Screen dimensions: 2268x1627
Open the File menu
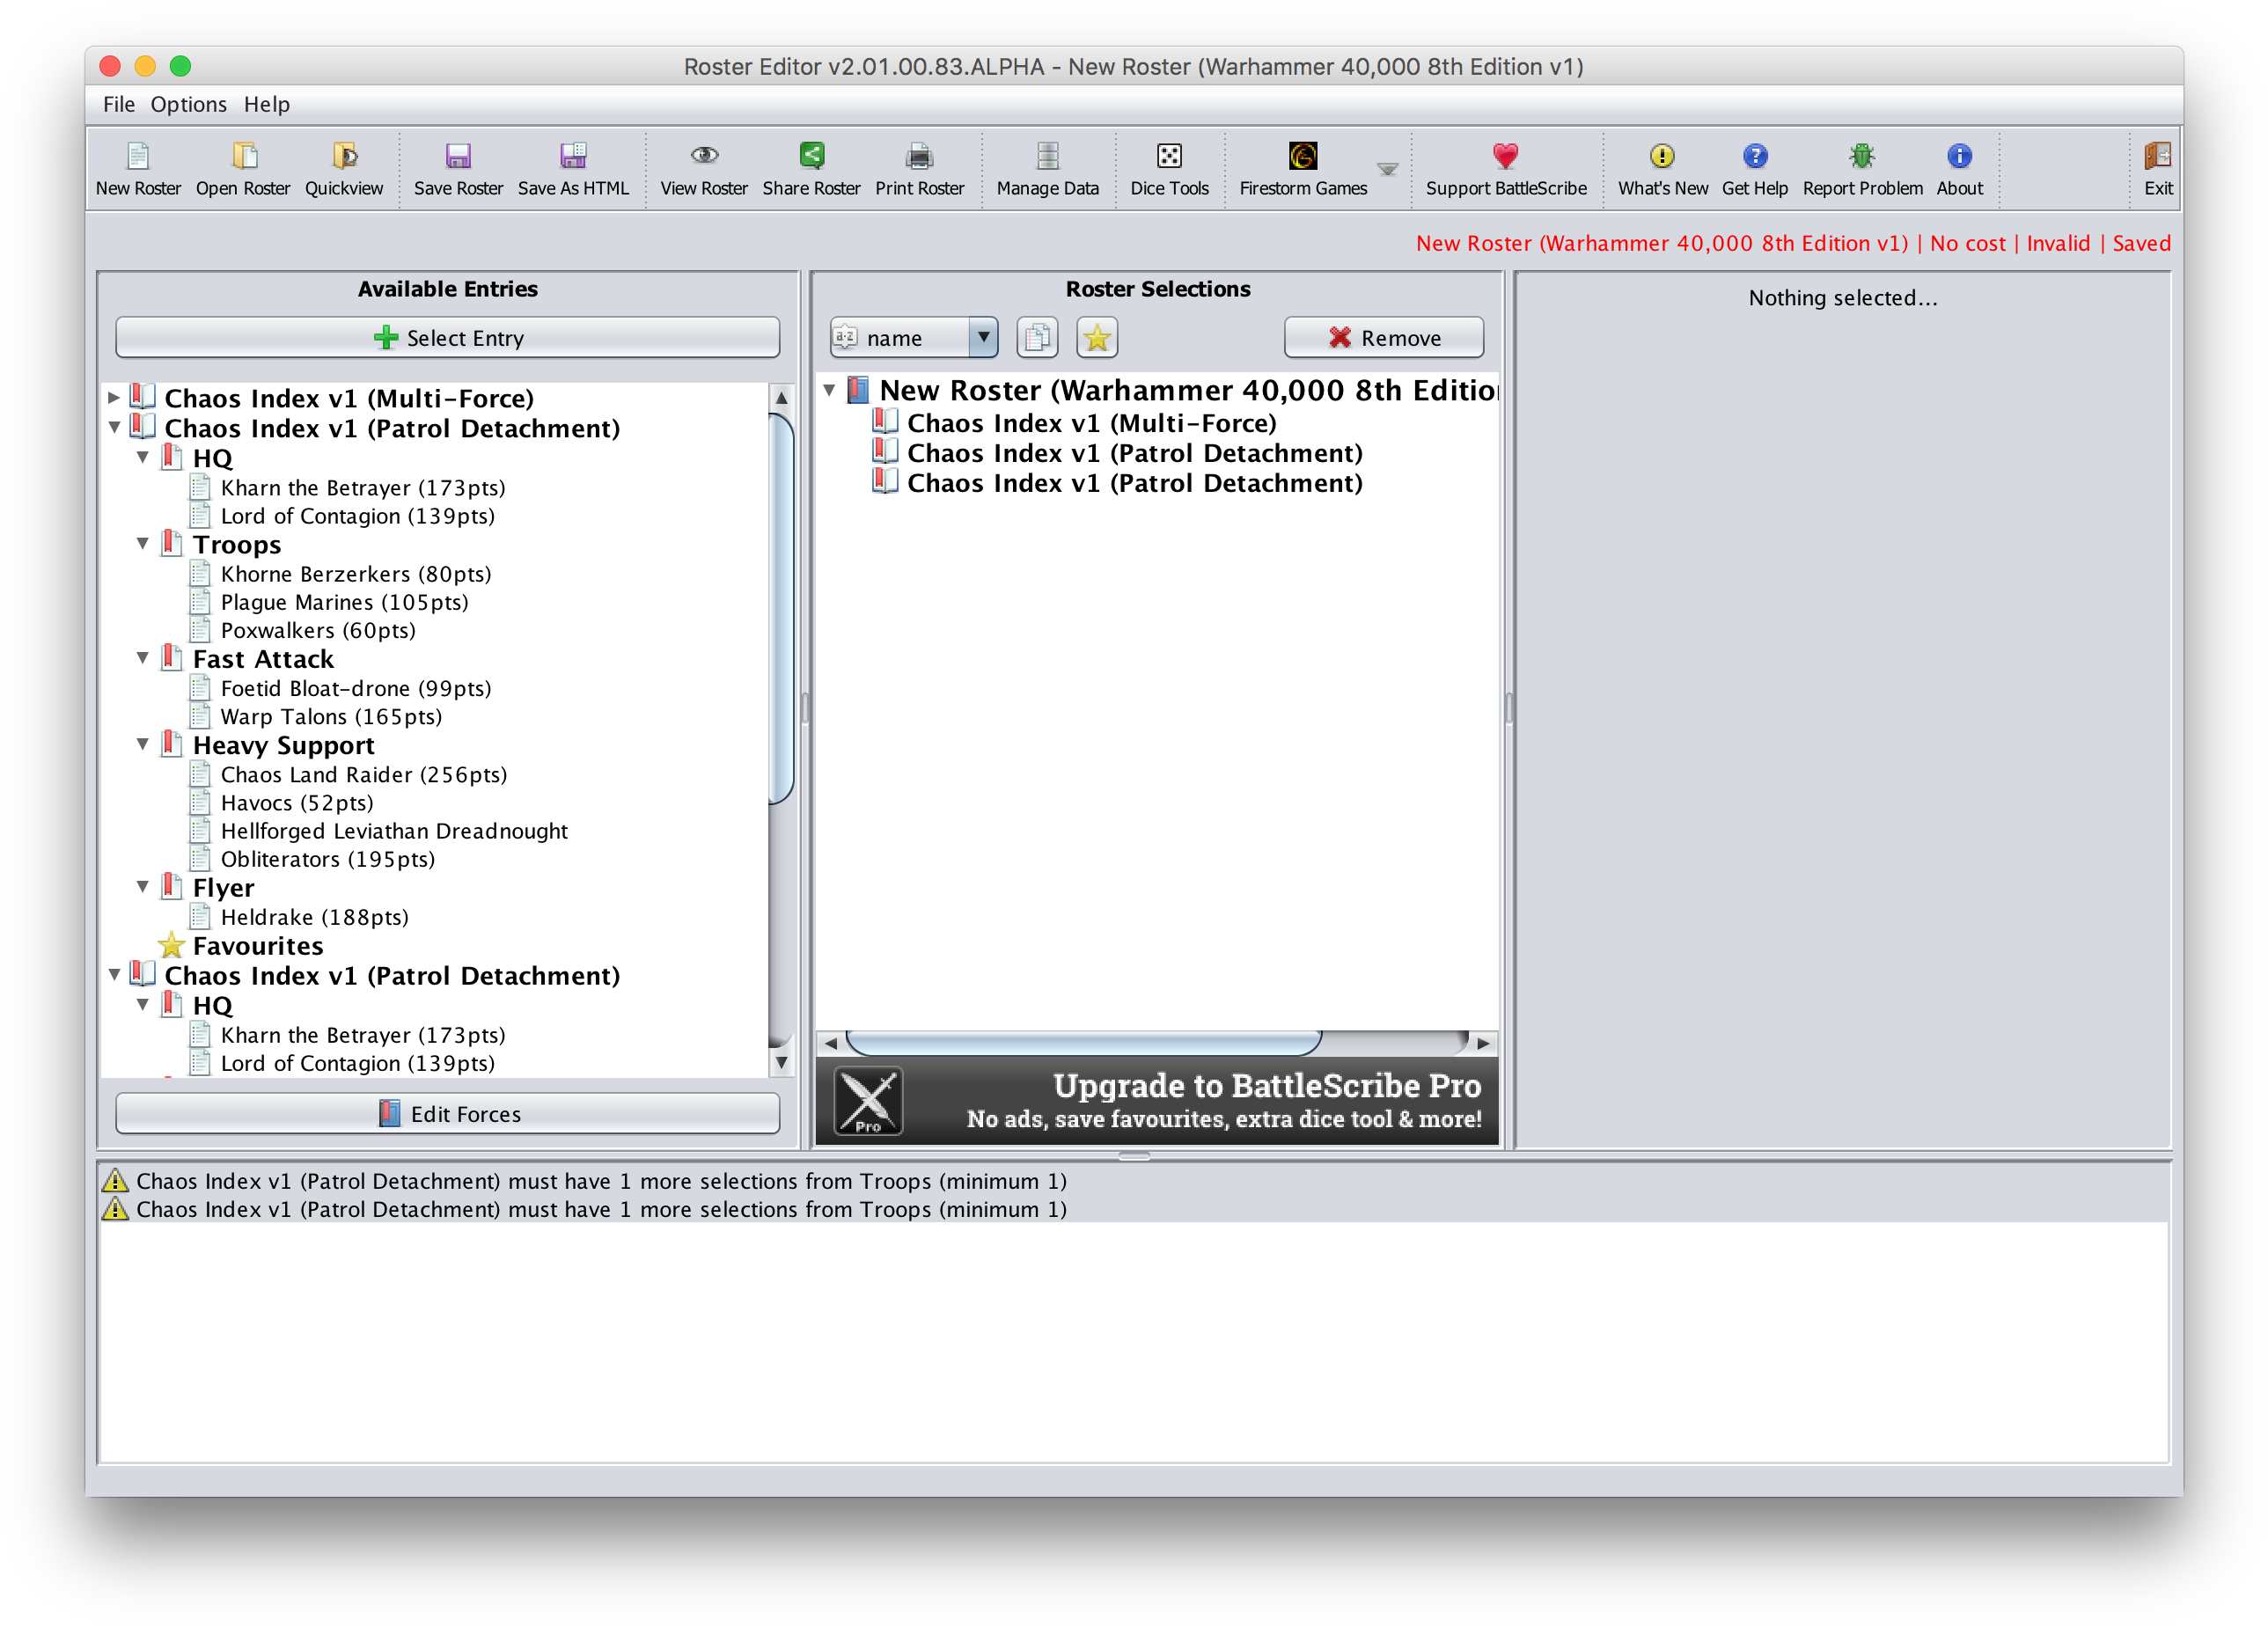point(118,104)
